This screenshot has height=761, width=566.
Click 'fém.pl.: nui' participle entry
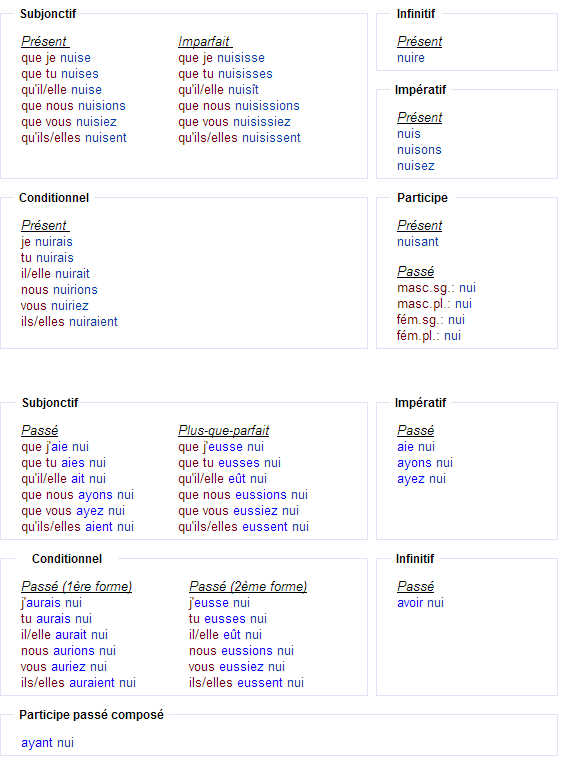[429, 336]
